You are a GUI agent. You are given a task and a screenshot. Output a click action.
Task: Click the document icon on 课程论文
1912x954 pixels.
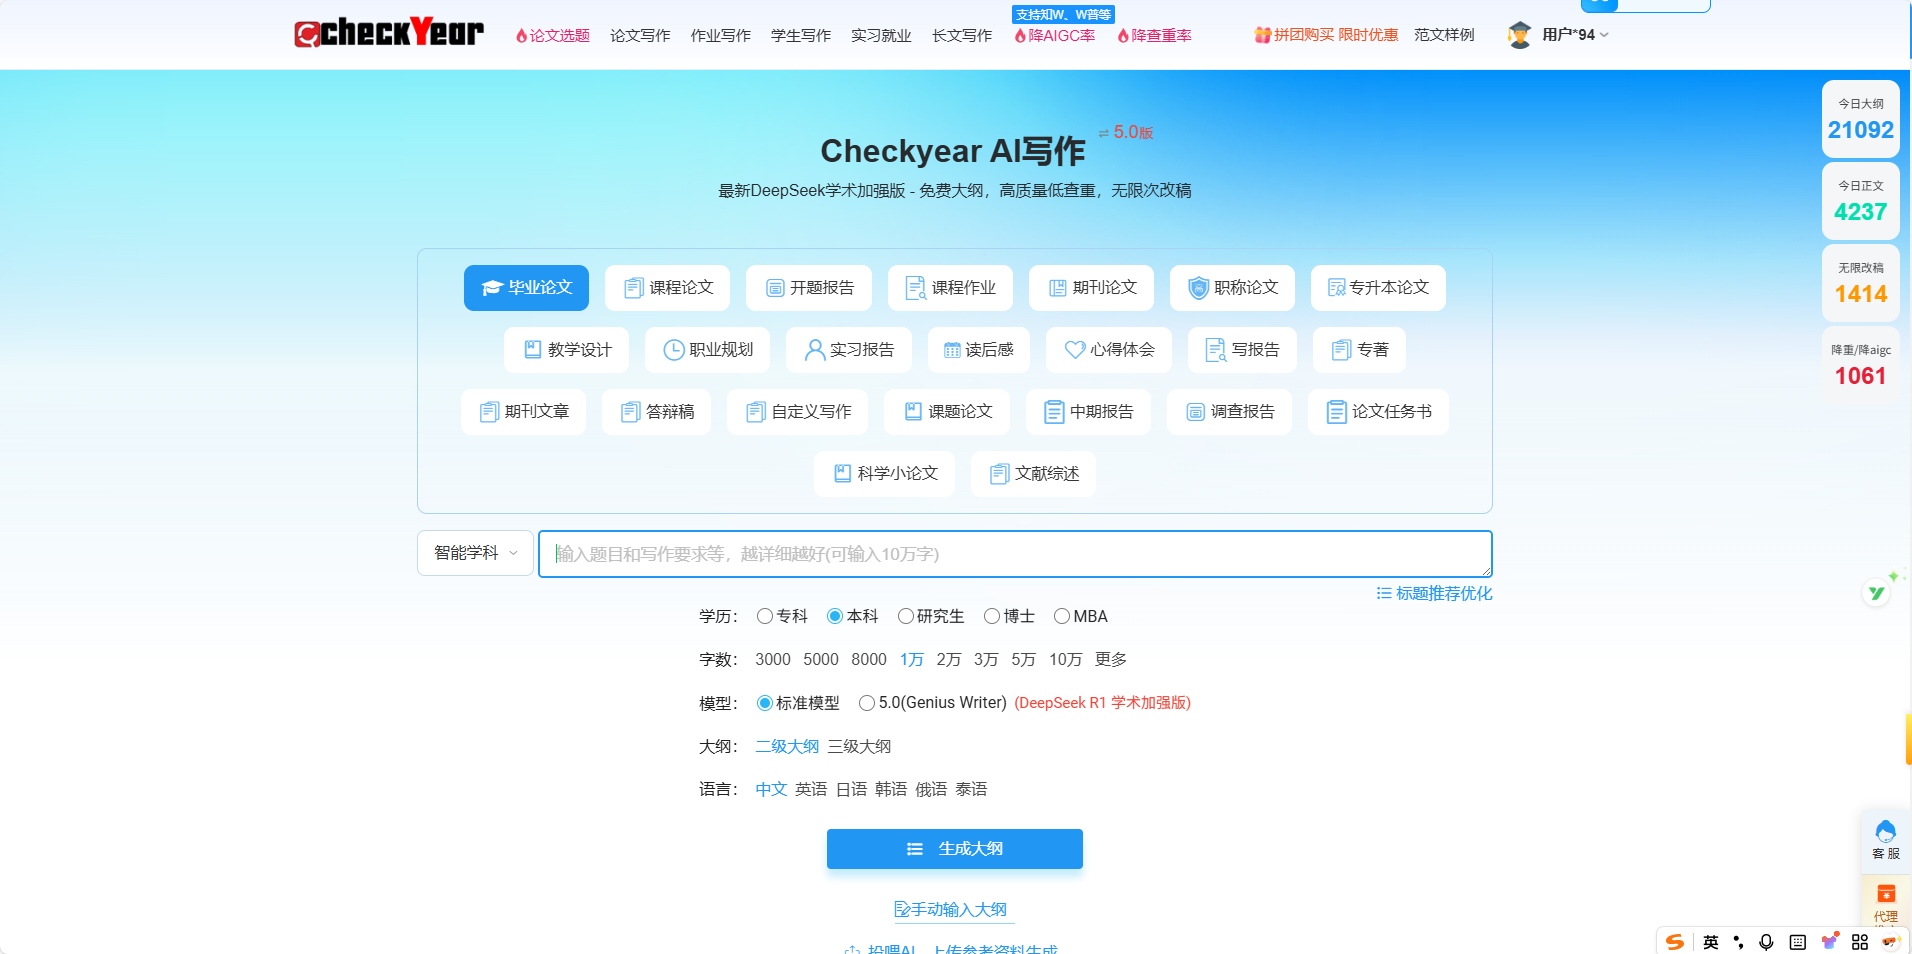pyautogui.click(x=633, y=288)
